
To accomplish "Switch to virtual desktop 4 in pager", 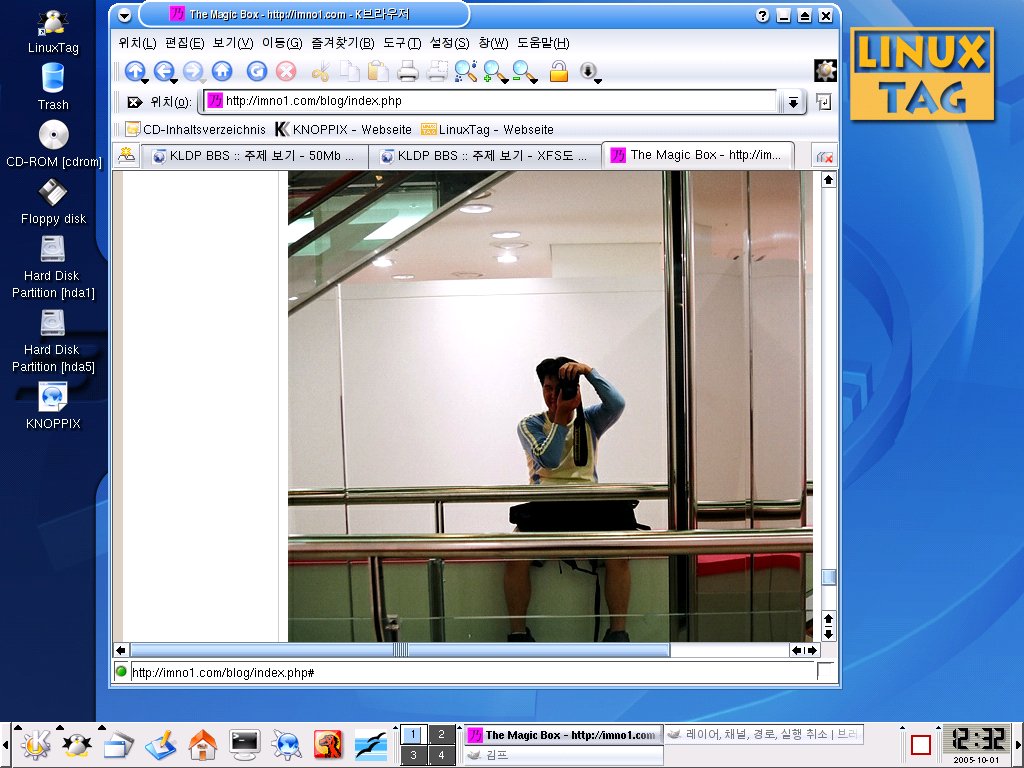I will [441, 755].
